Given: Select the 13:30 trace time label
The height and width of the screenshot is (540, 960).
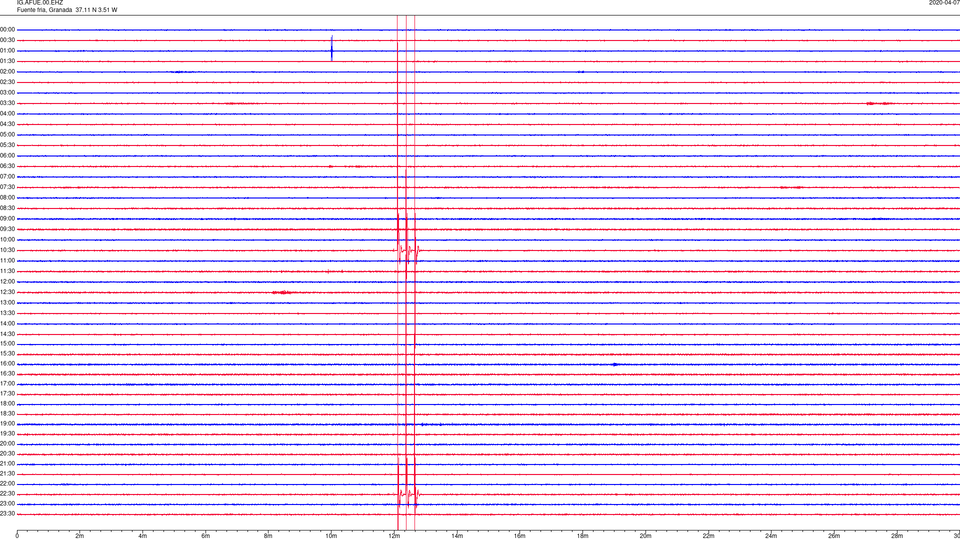Looking at the screenshot, I should [x=7, y=313].
